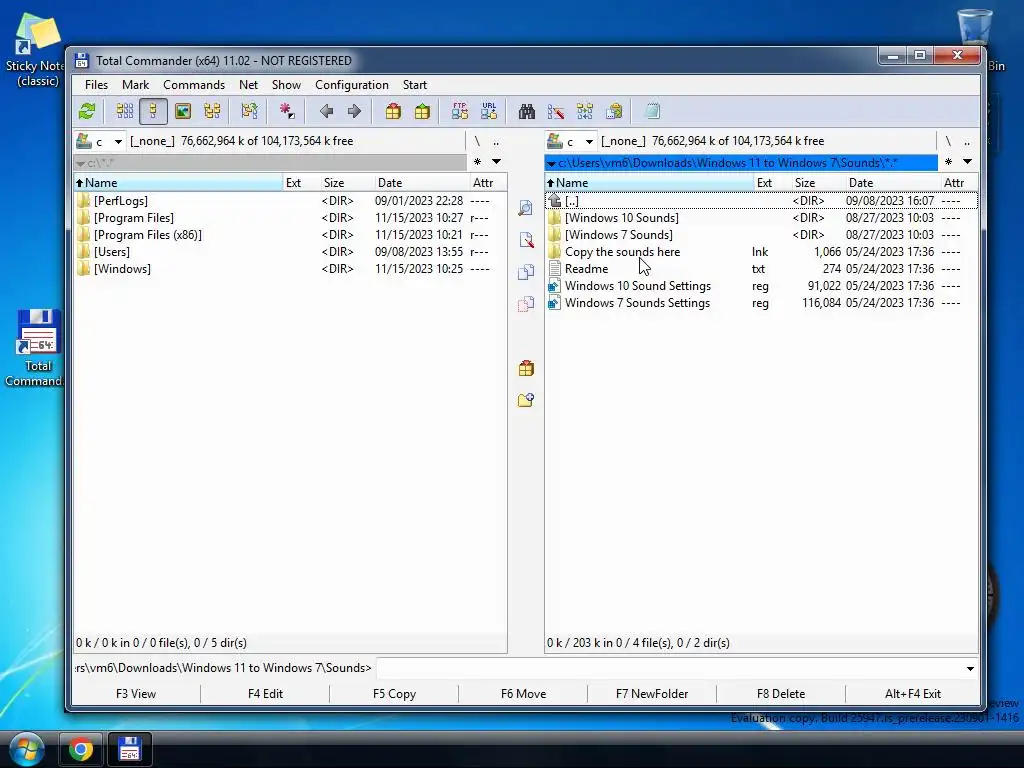
Task: Sort left panel by Date column
Action: pos(422,183)
